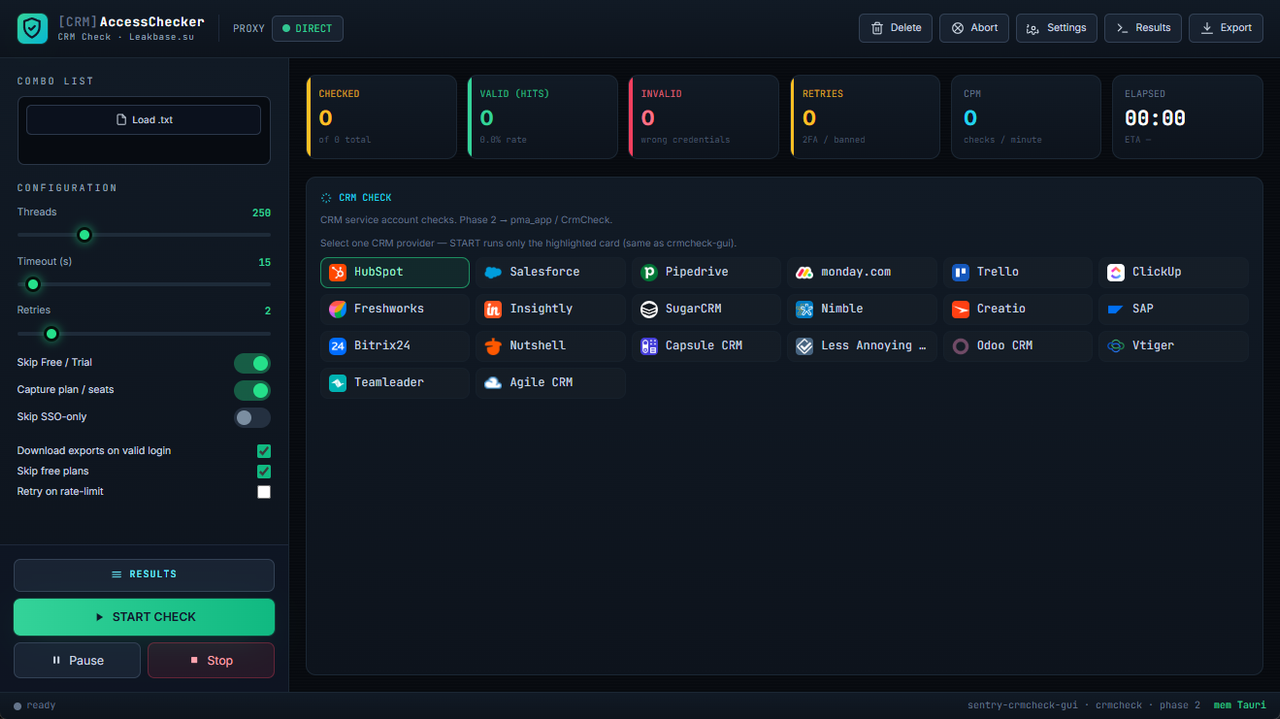Viewport: 1280px width, 719px height.
Task: Open Settings from the top bar
Action: coord(1057,28)
